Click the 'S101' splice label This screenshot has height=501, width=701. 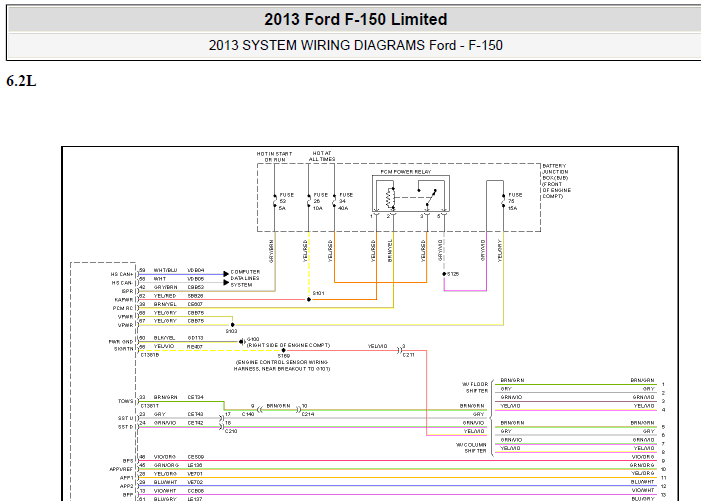click(318, 293)
